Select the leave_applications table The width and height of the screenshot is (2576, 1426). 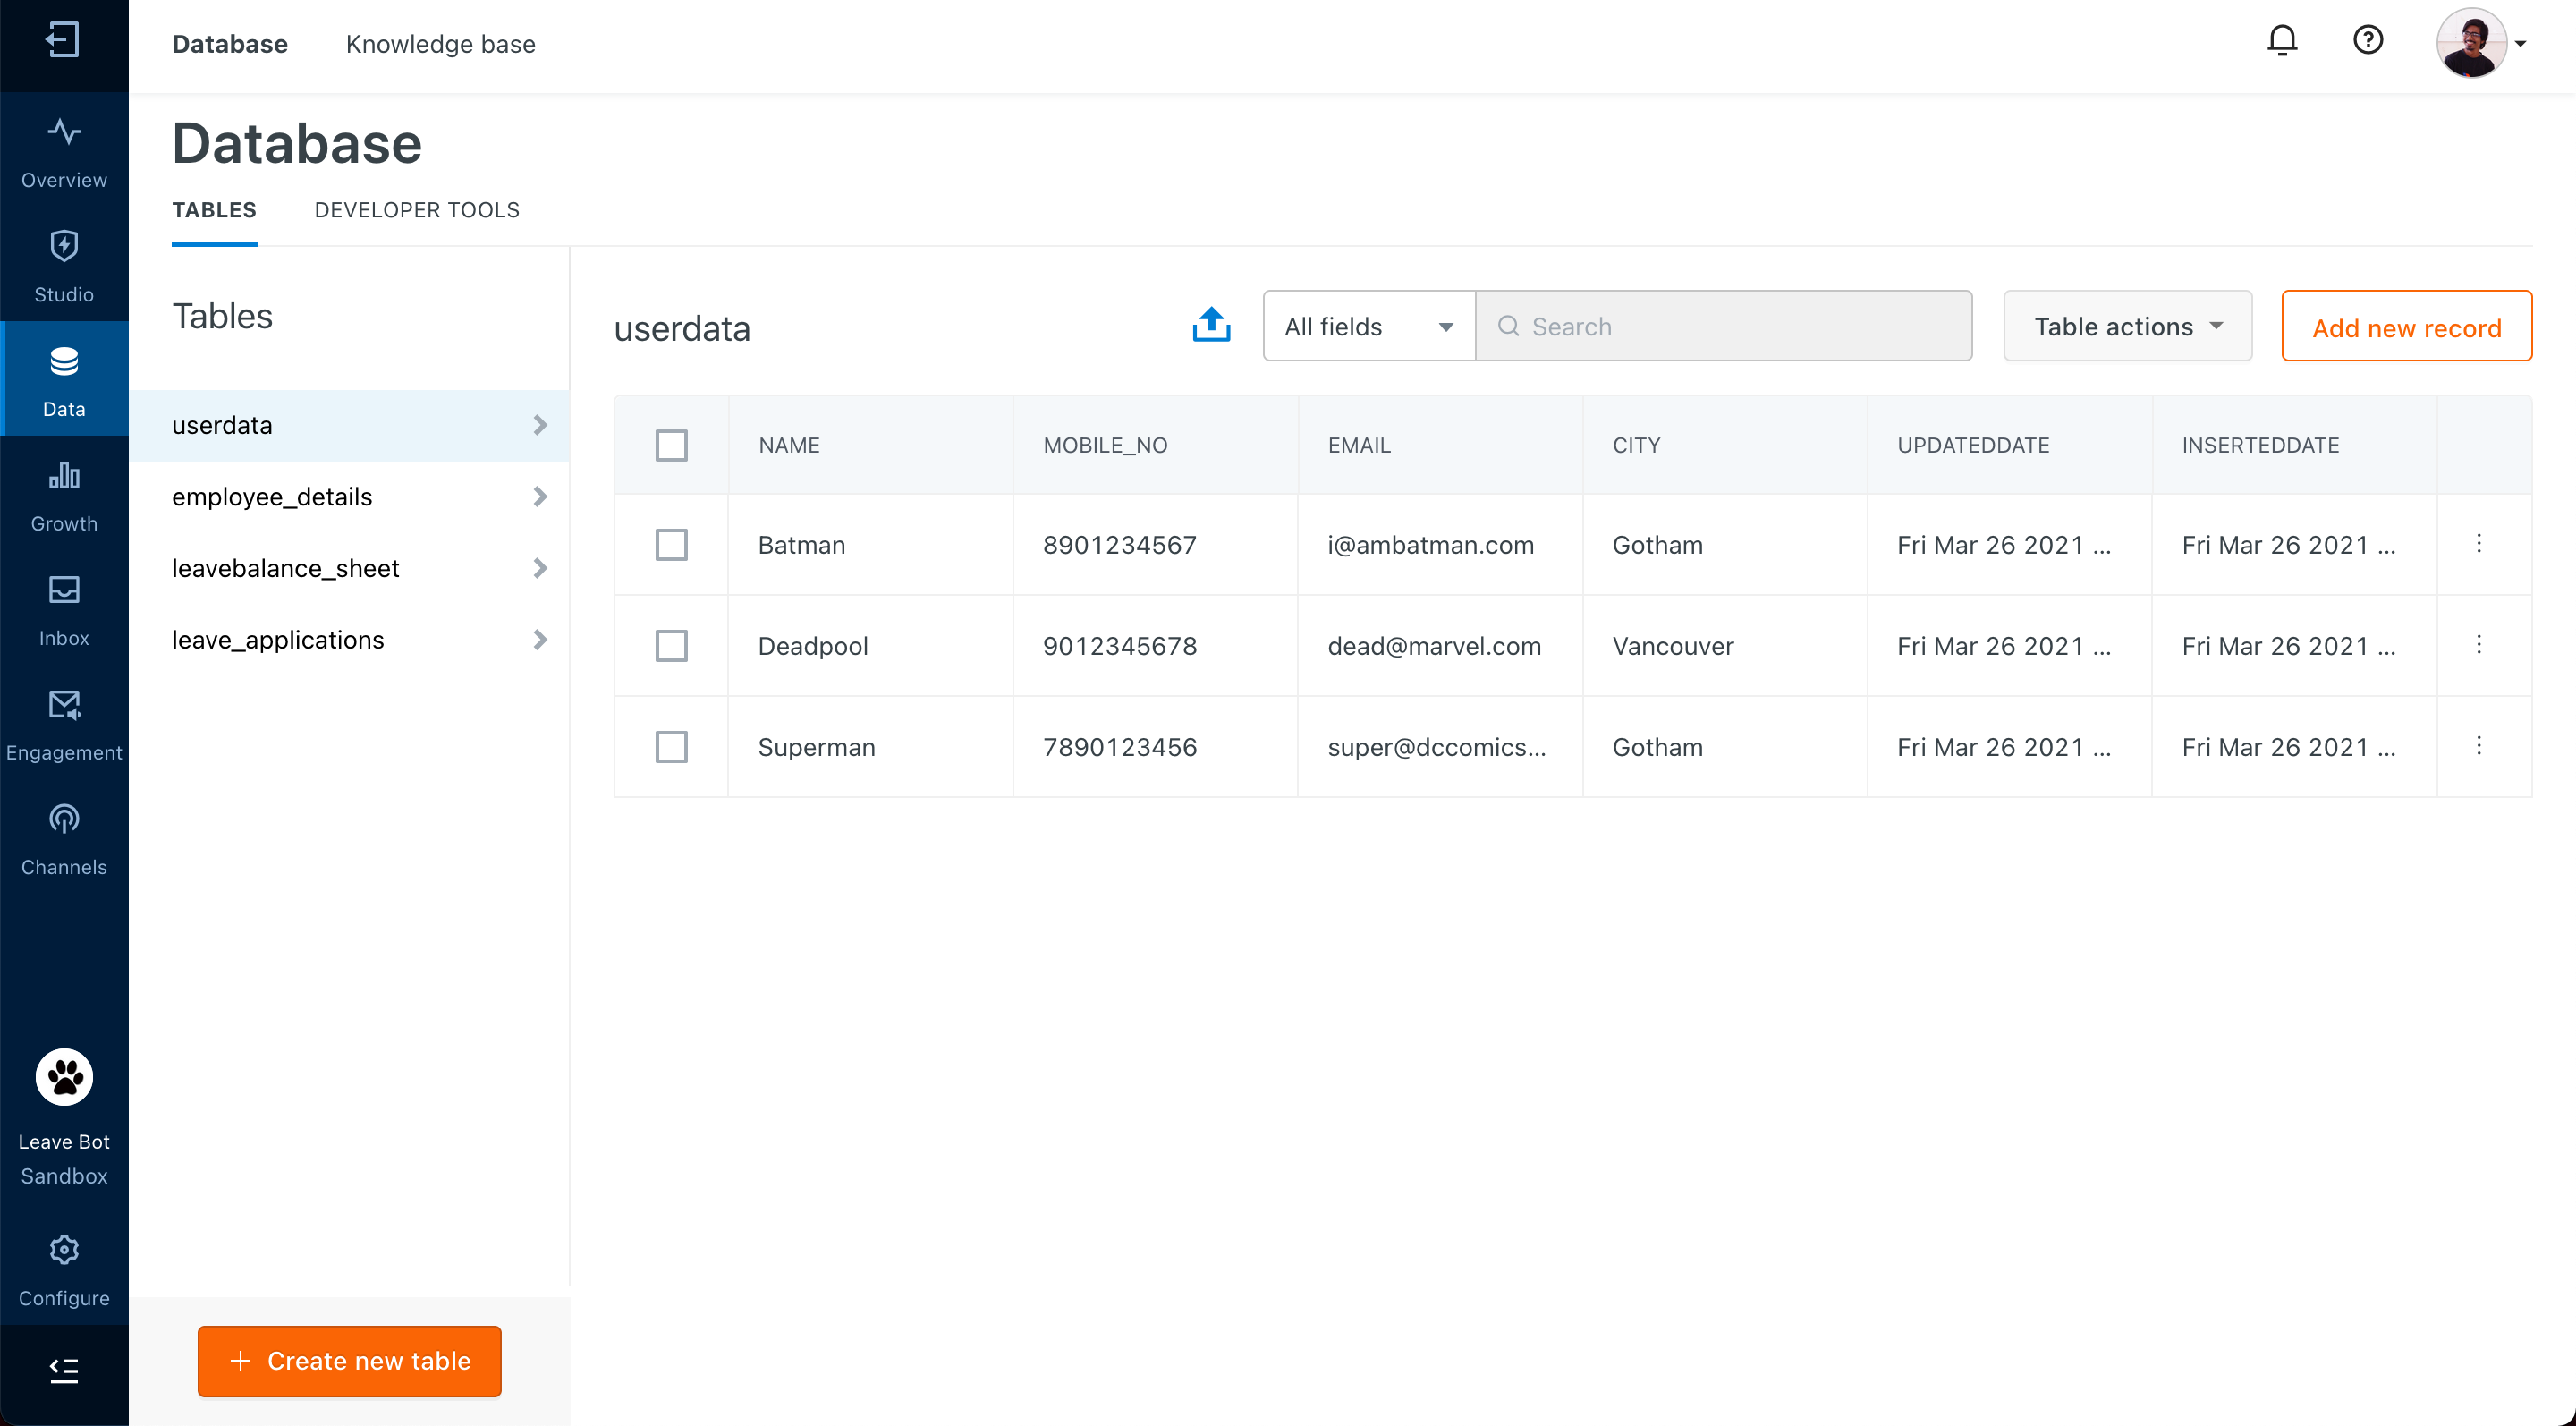coord(349,640)
